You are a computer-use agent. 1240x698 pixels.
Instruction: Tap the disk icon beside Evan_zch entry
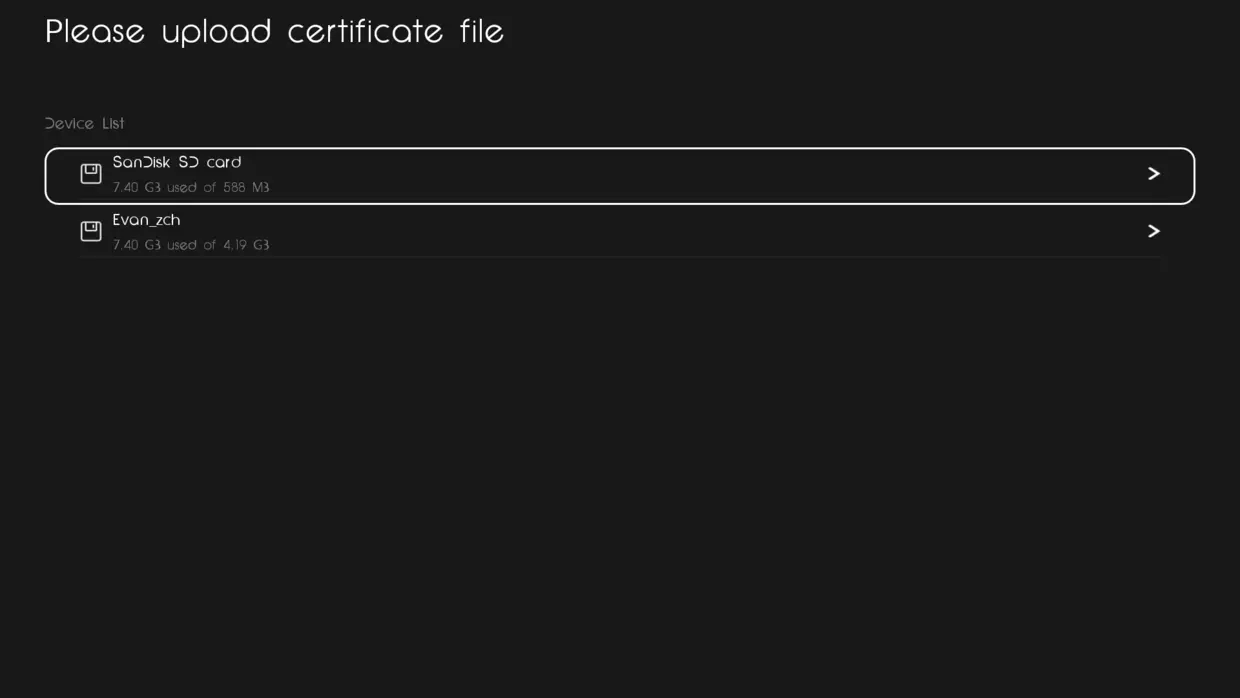pyautogui.click(x=91, y=231)
